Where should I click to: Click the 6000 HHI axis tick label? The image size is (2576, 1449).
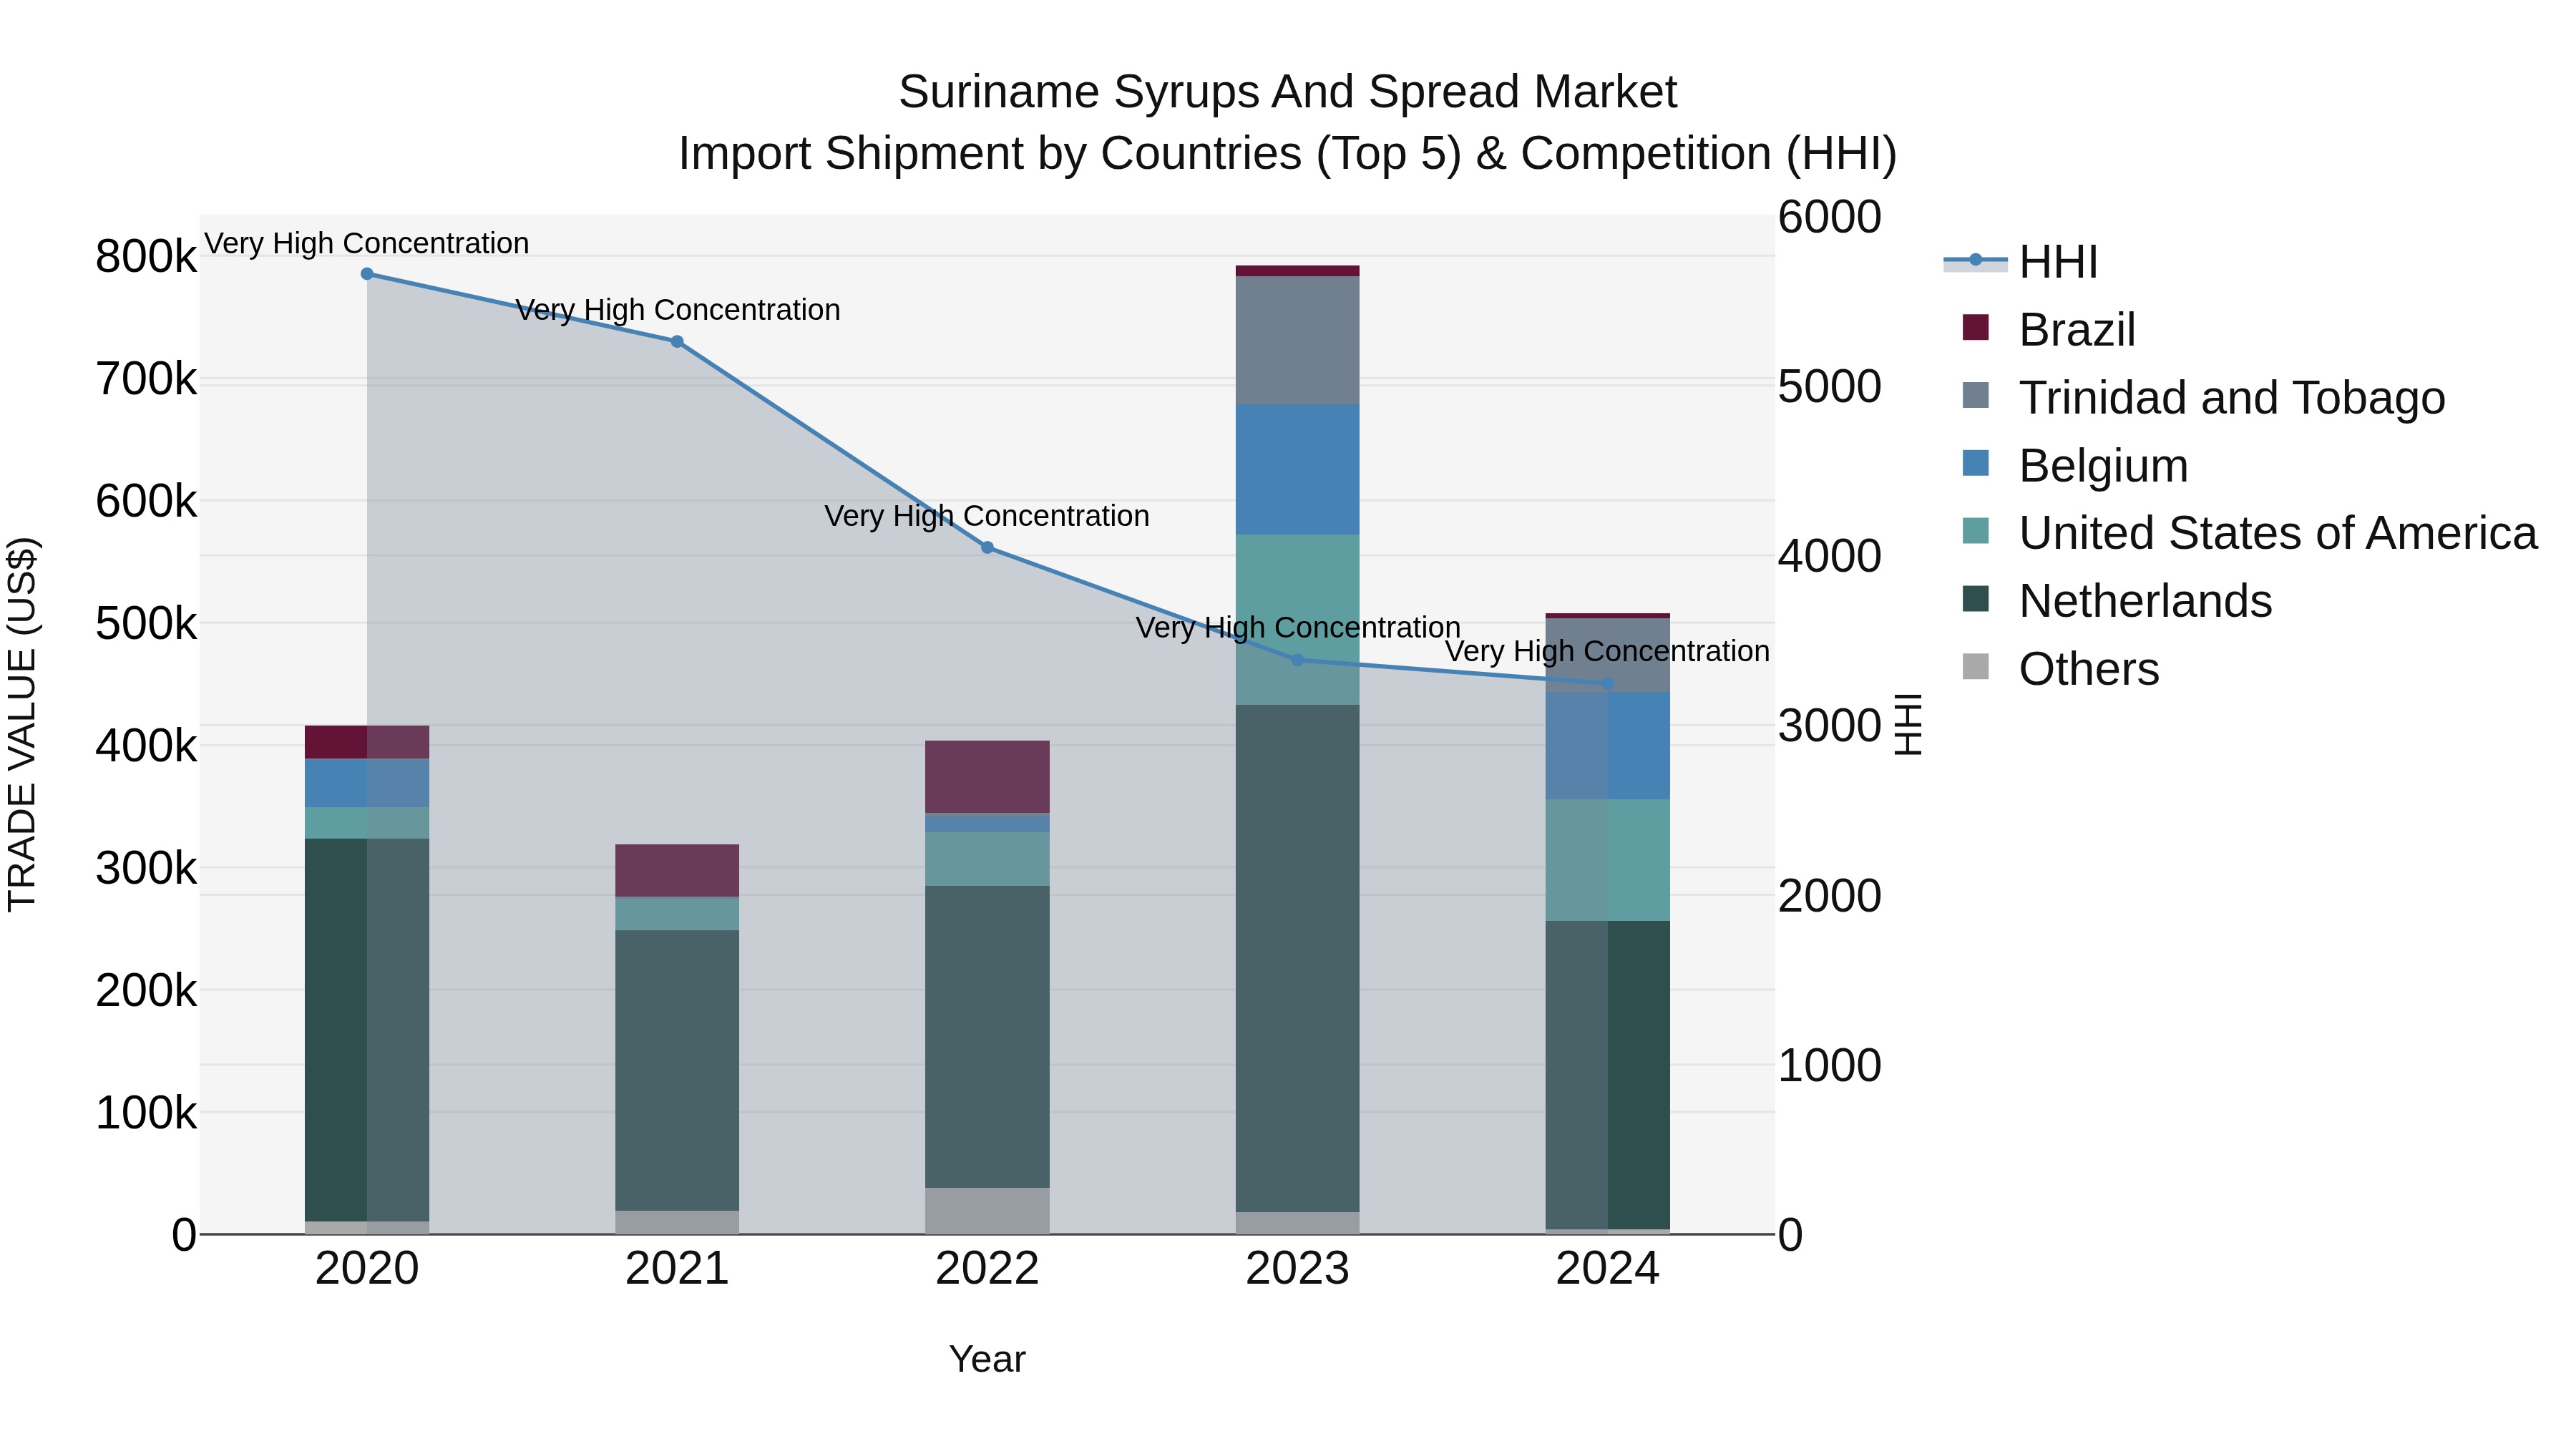tap(1830, 217)
